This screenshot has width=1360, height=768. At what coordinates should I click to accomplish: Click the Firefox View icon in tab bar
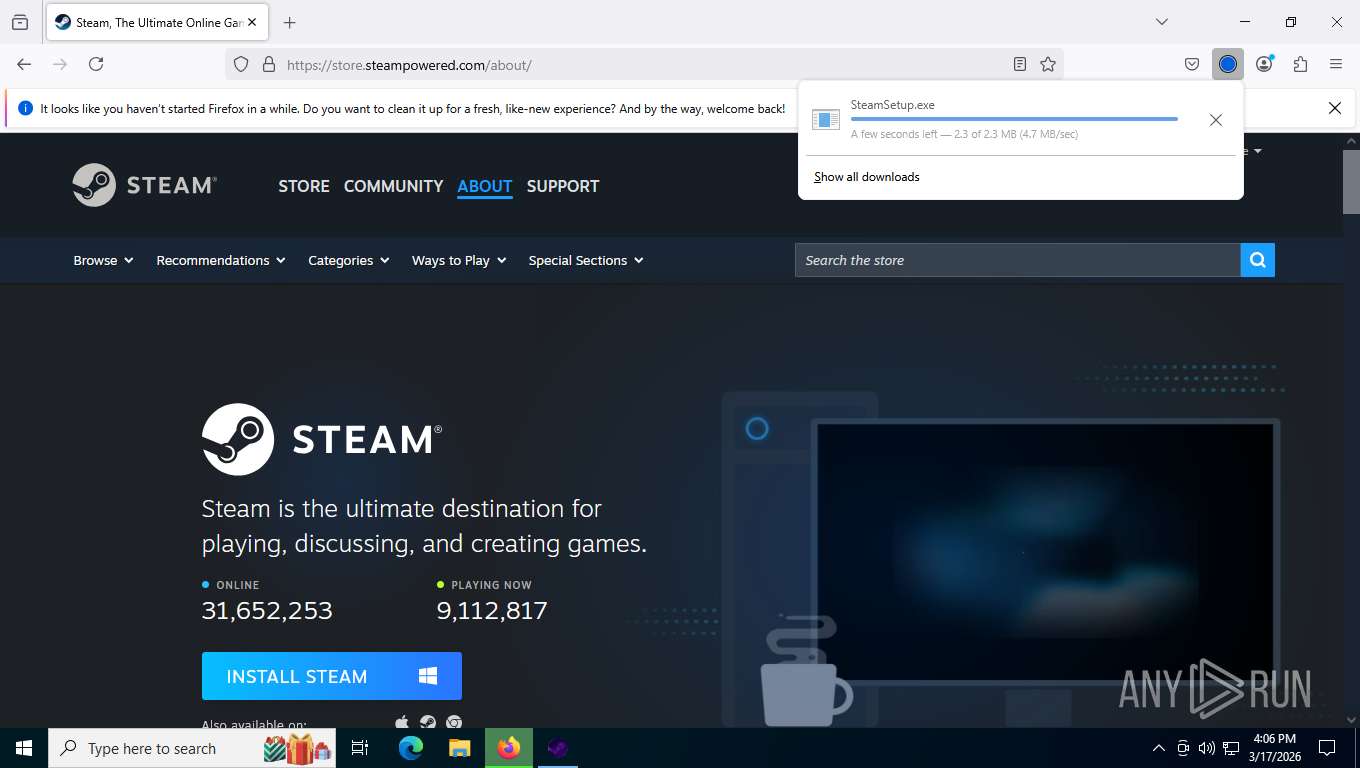point(20,22)
